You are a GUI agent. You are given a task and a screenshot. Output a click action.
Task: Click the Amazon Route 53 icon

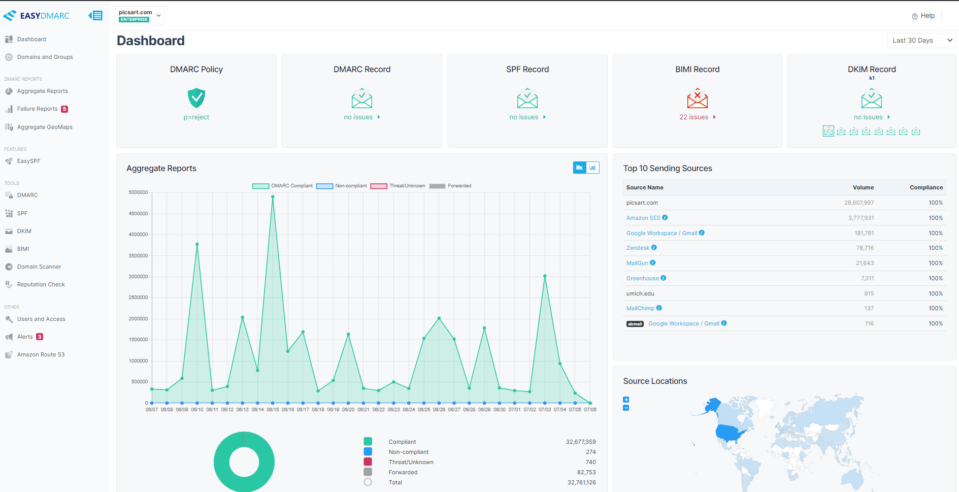(x=9, y=354)
